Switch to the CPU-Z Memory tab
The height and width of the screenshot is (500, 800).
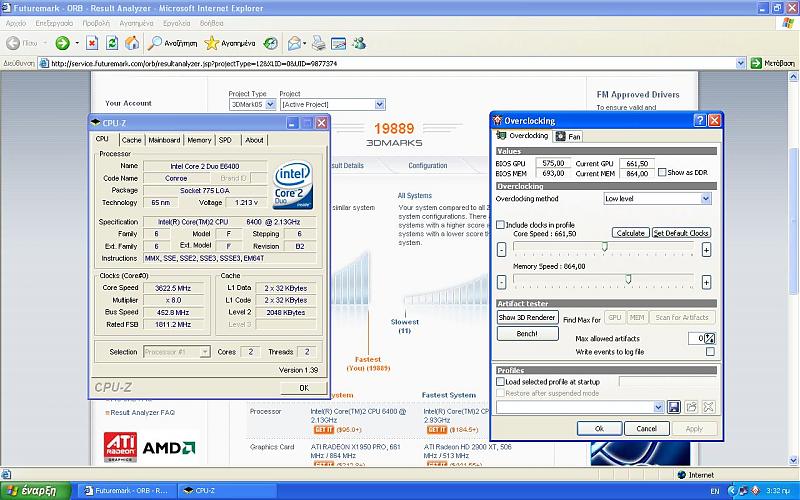click(199, 140)
